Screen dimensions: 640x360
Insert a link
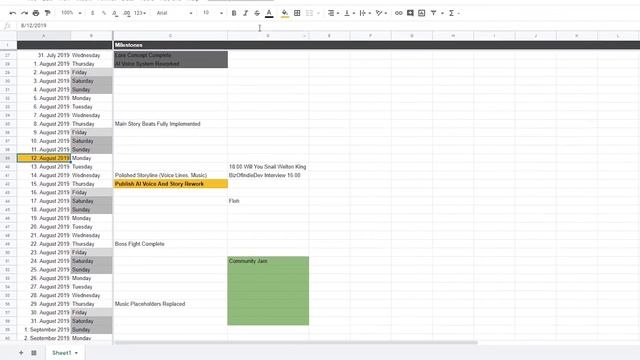pos(398,13)
